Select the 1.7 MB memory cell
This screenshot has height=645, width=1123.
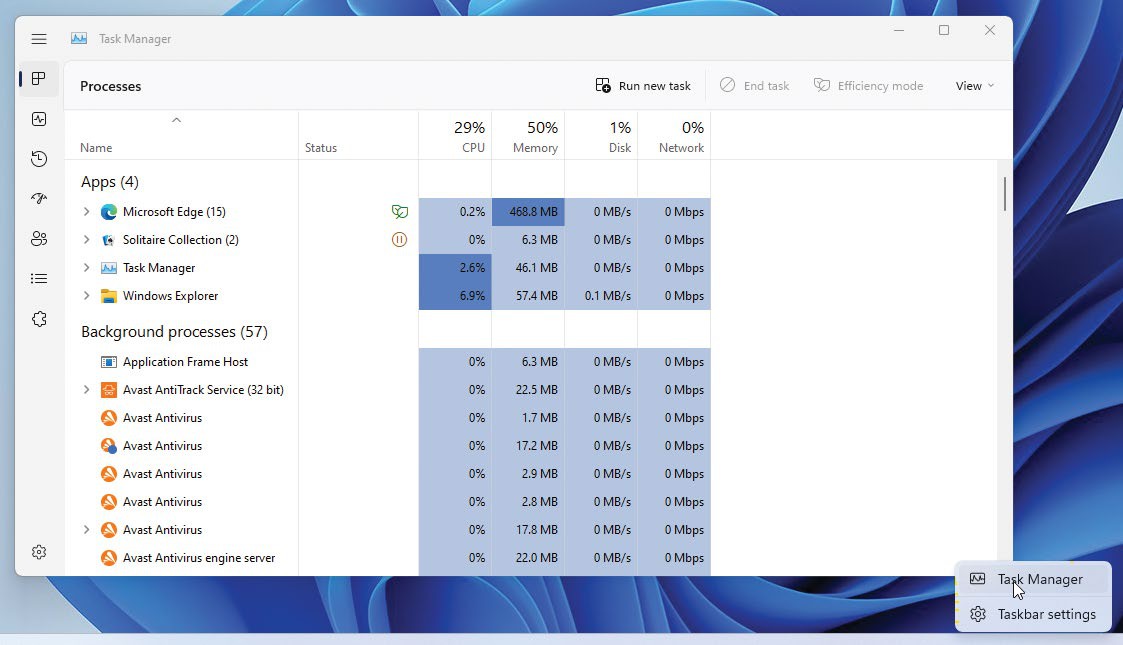coord(528,418)
